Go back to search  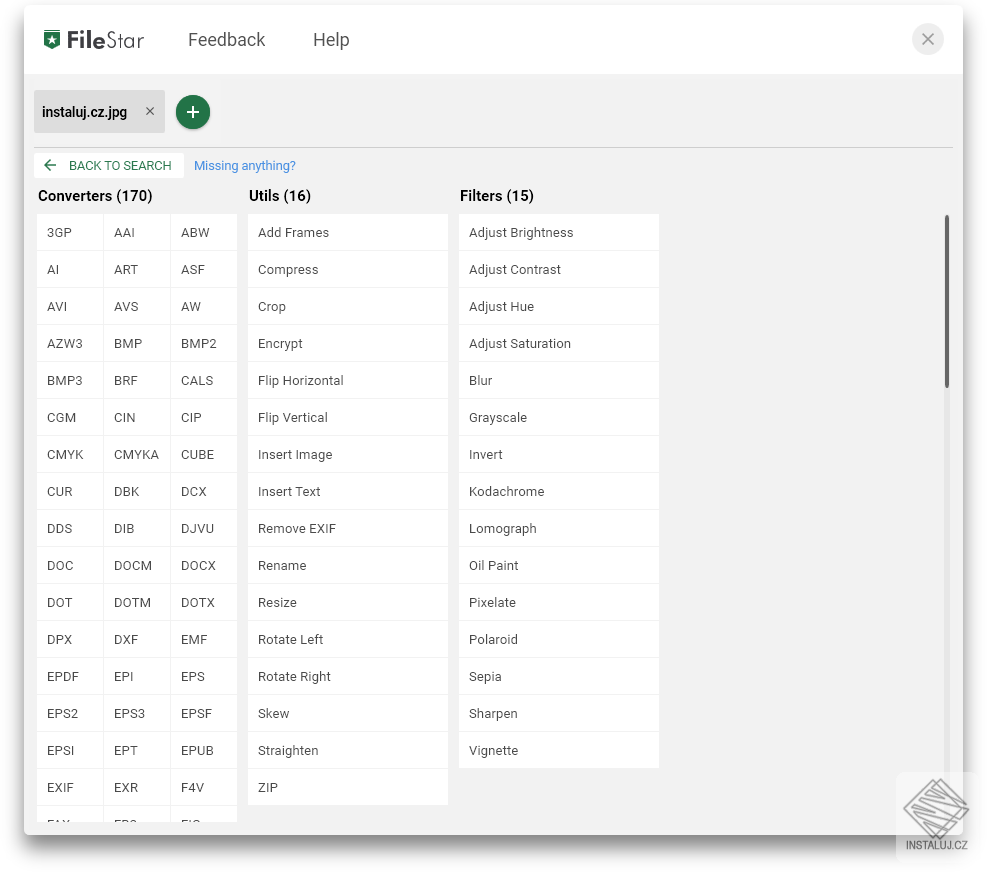coord(109,166)
